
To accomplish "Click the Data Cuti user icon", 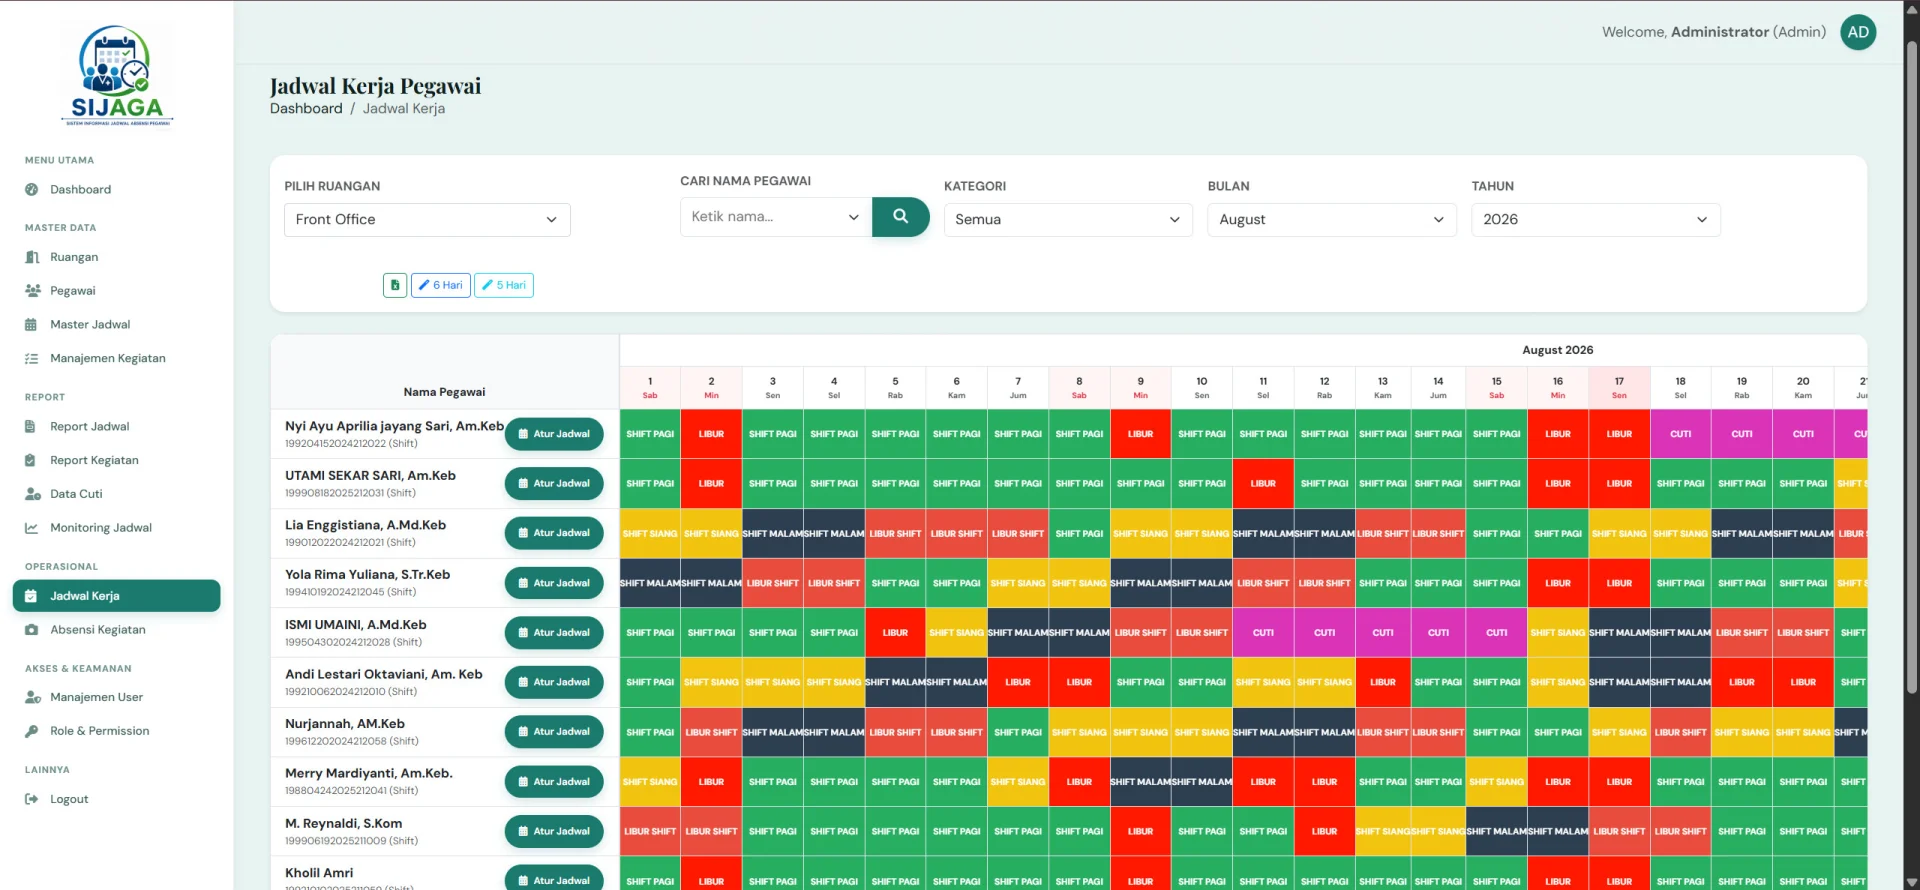I will [32, 494].
